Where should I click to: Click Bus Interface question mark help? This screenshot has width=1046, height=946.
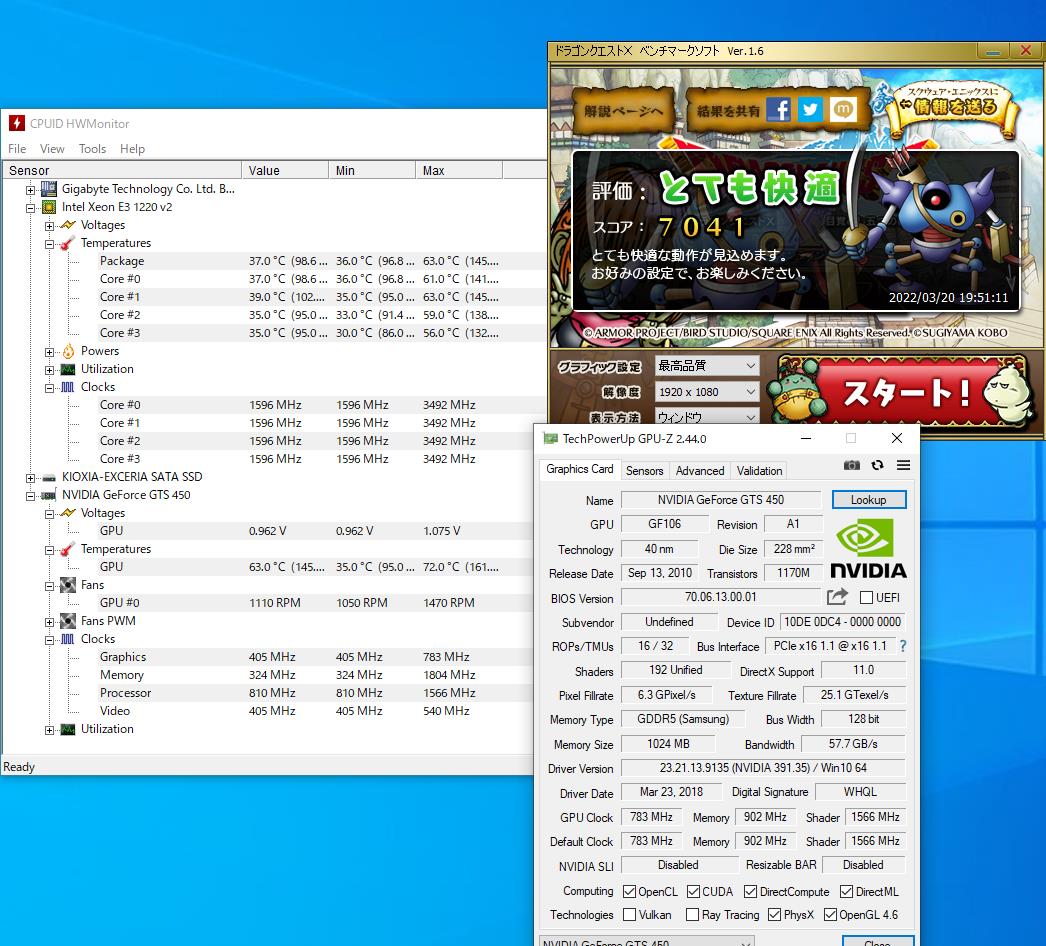(903, 646)
